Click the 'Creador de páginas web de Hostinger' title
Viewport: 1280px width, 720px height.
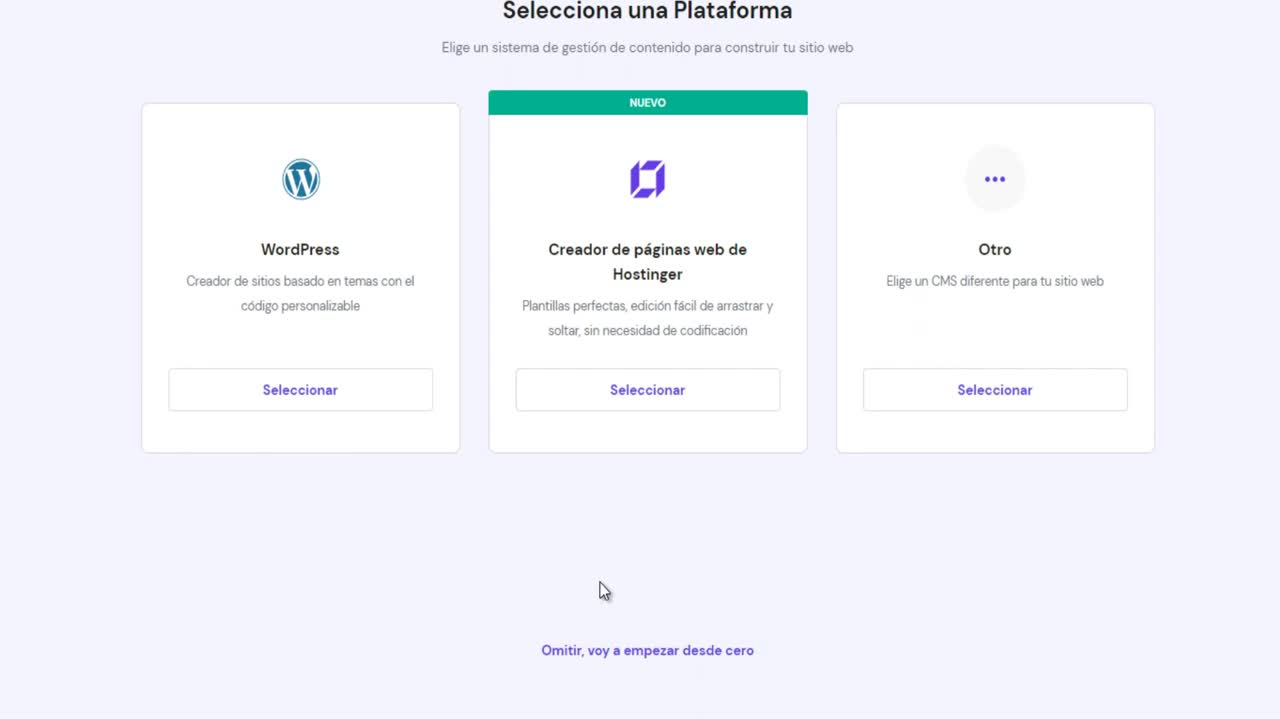647,262
